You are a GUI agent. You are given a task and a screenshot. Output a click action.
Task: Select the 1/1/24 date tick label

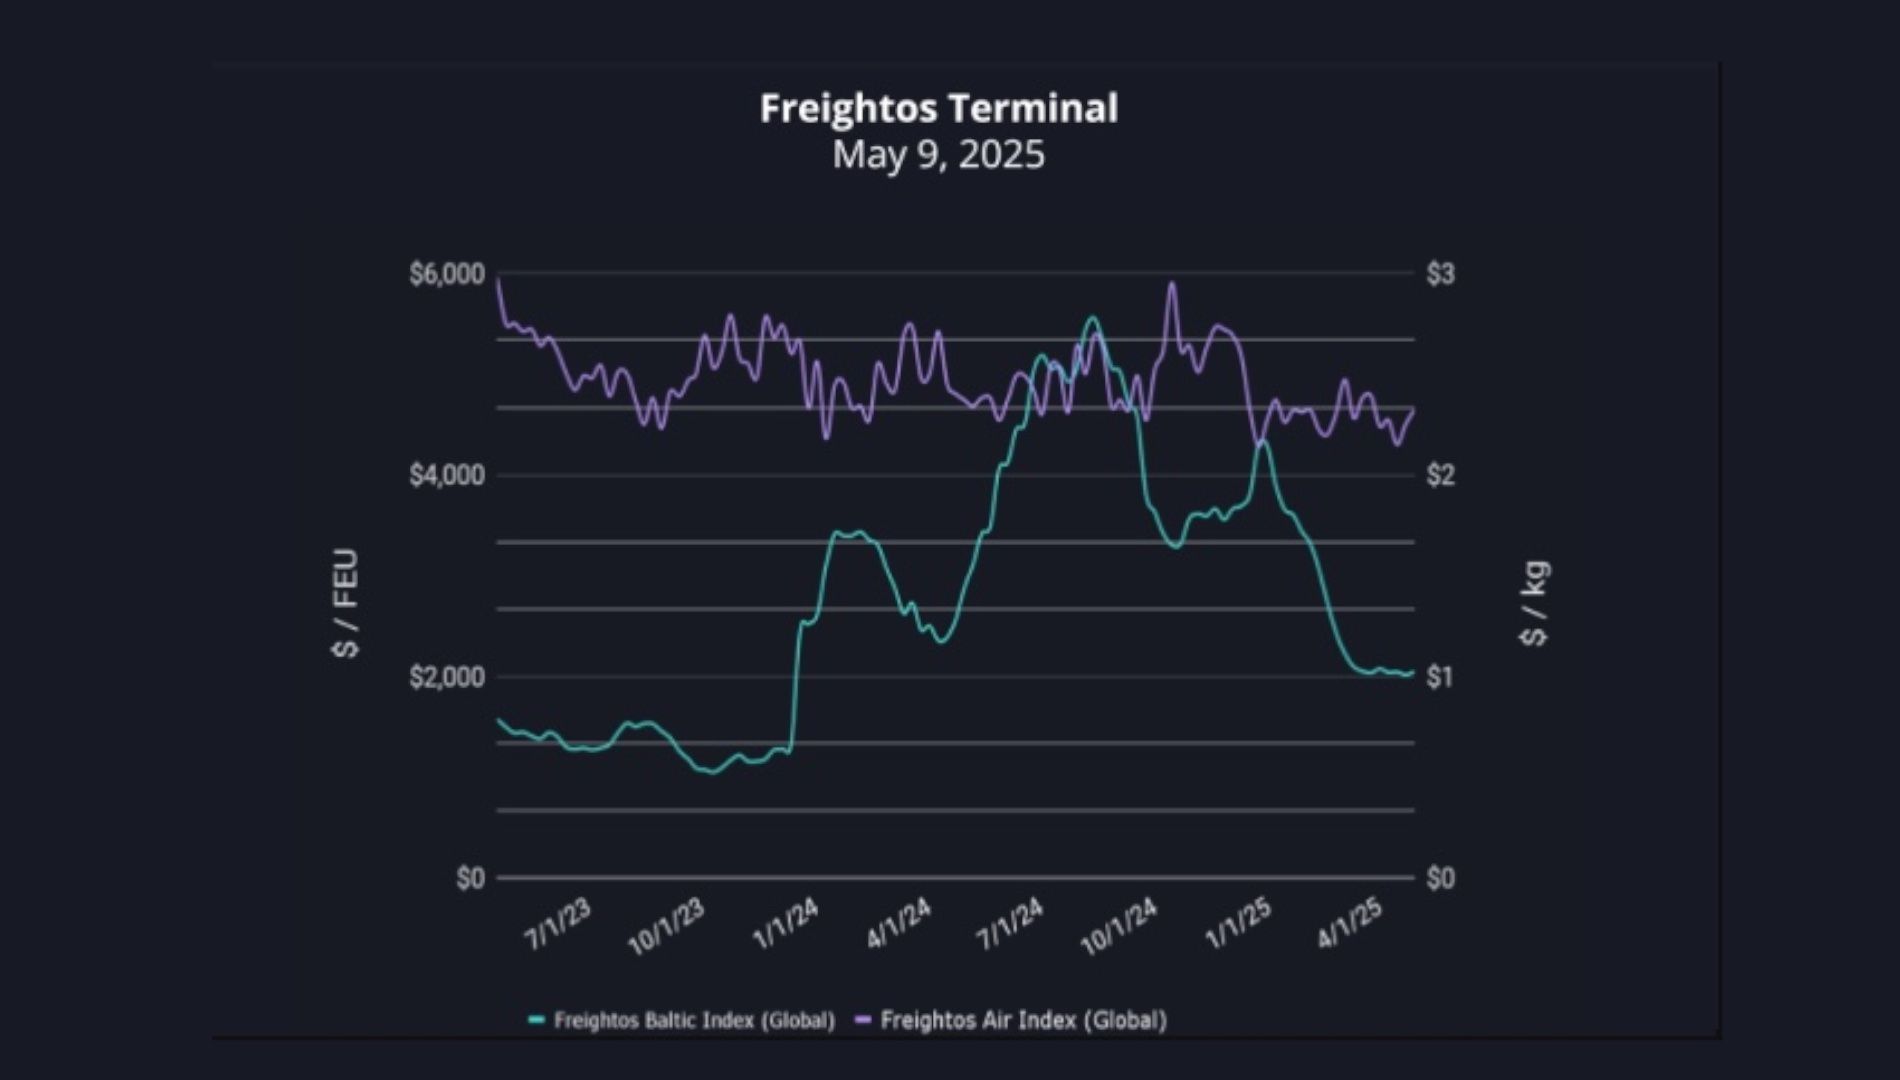(786, 925)
